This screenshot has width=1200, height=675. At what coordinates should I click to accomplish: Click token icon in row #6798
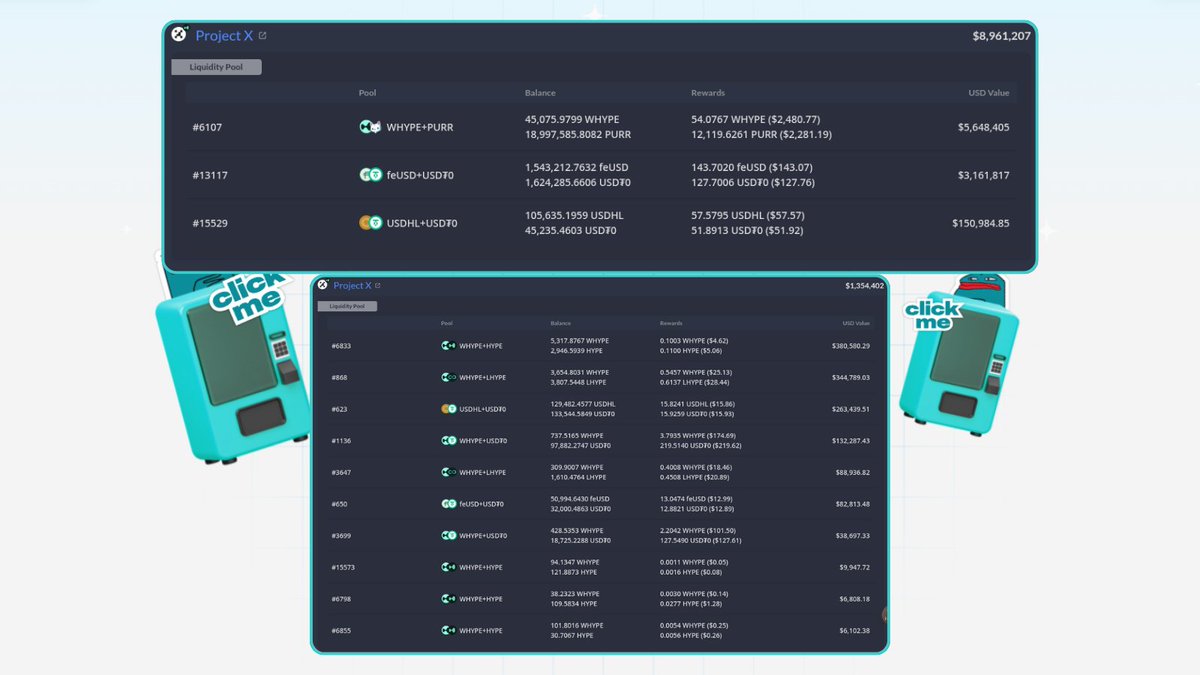449,599
